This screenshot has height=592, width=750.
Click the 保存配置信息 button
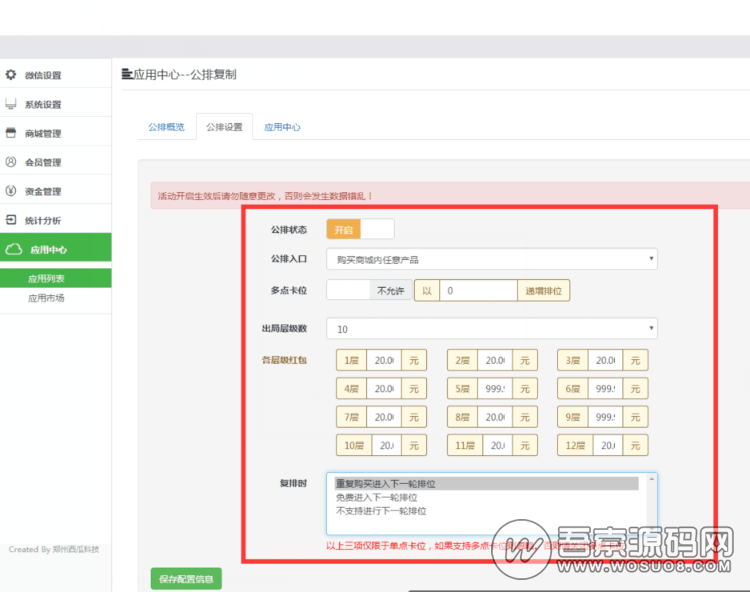click(186, 578)
